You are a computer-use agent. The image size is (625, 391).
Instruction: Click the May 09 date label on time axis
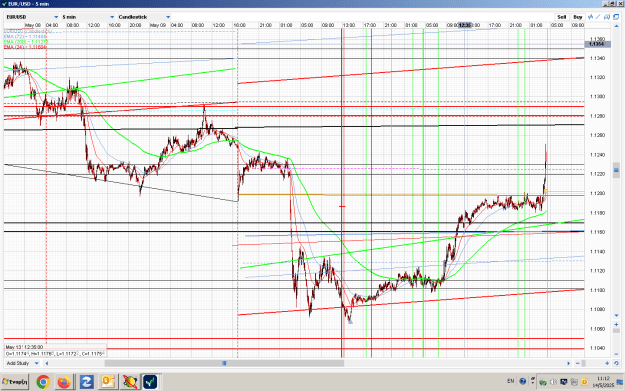(158, 25)
